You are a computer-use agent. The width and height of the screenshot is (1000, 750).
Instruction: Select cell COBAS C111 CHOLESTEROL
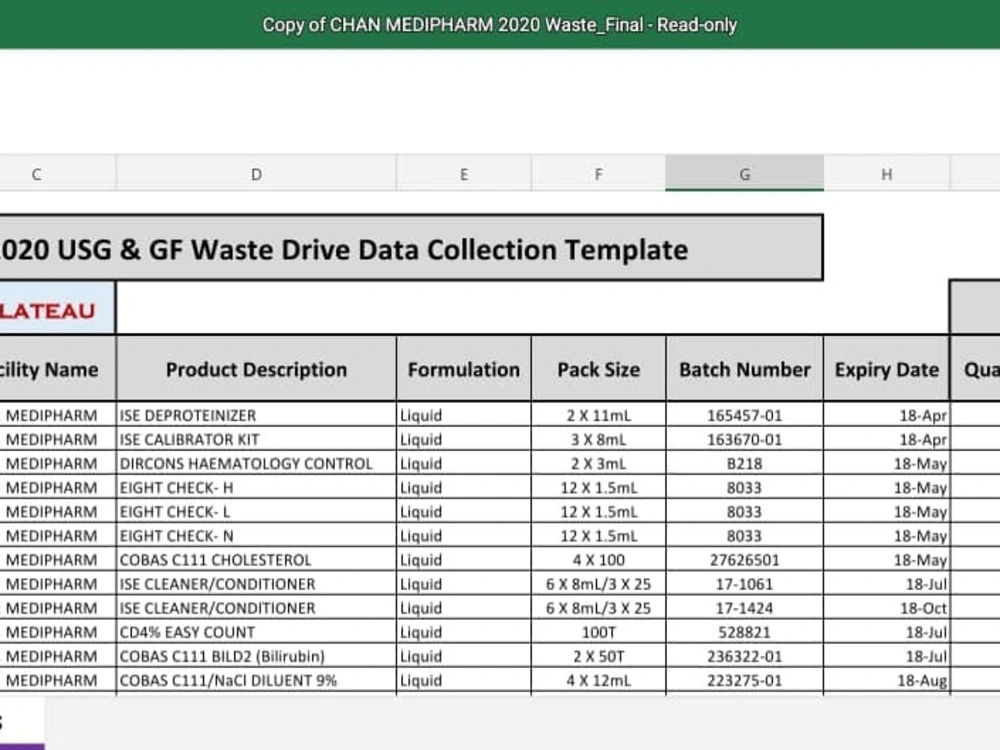pos(256,560)
